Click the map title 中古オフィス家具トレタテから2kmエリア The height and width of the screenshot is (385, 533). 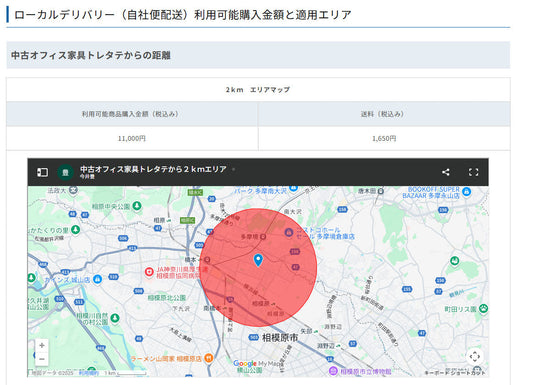click(153, 169)
